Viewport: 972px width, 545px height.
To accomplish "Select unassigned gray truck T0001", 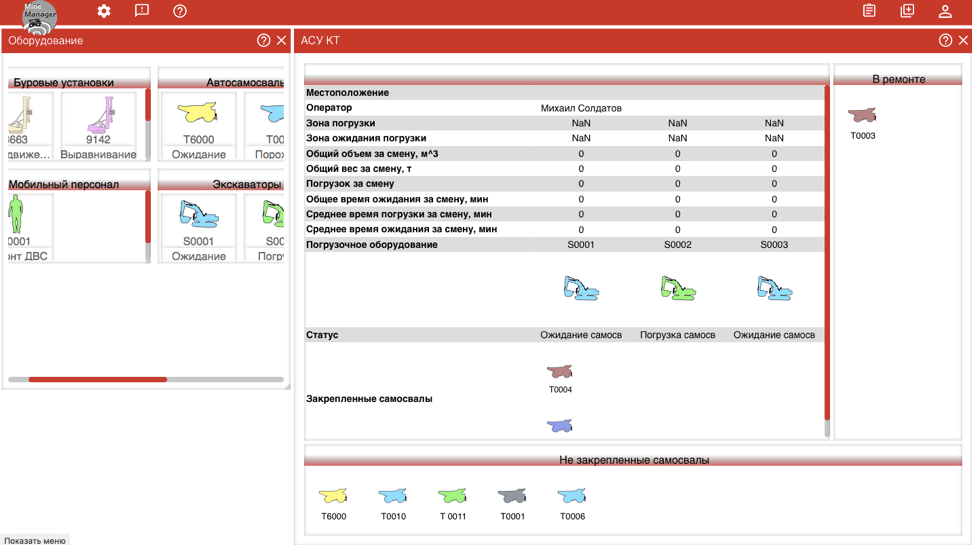I will (x=512, y=503).
